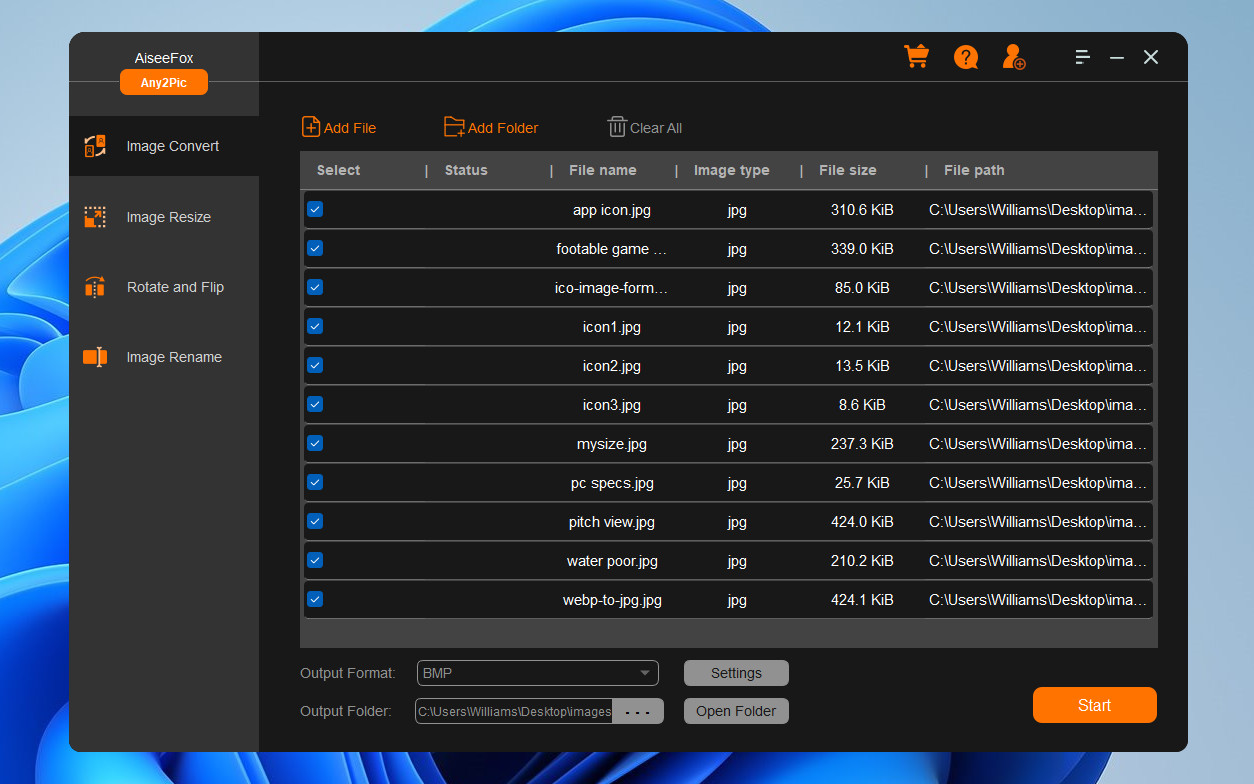Image resolution: width=1254 pixels, height=784 pixels.
Task: Uncheck the footable game row checkbox
Action: click(315, 248)
